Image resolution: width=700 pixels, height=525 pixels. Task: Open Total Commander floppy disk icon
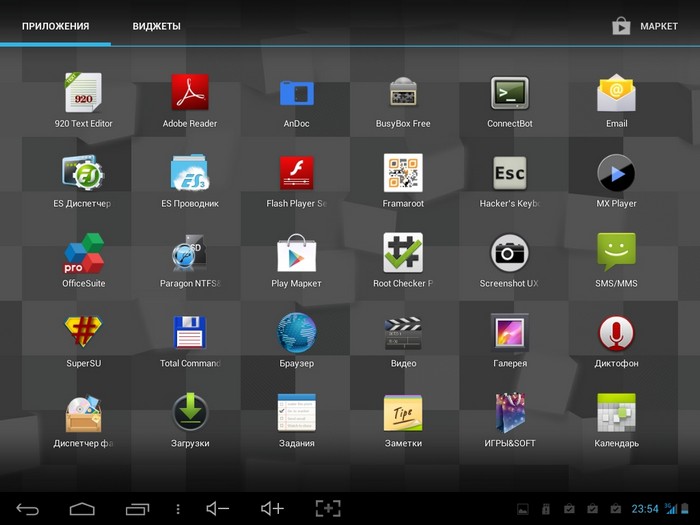(190, 333)
